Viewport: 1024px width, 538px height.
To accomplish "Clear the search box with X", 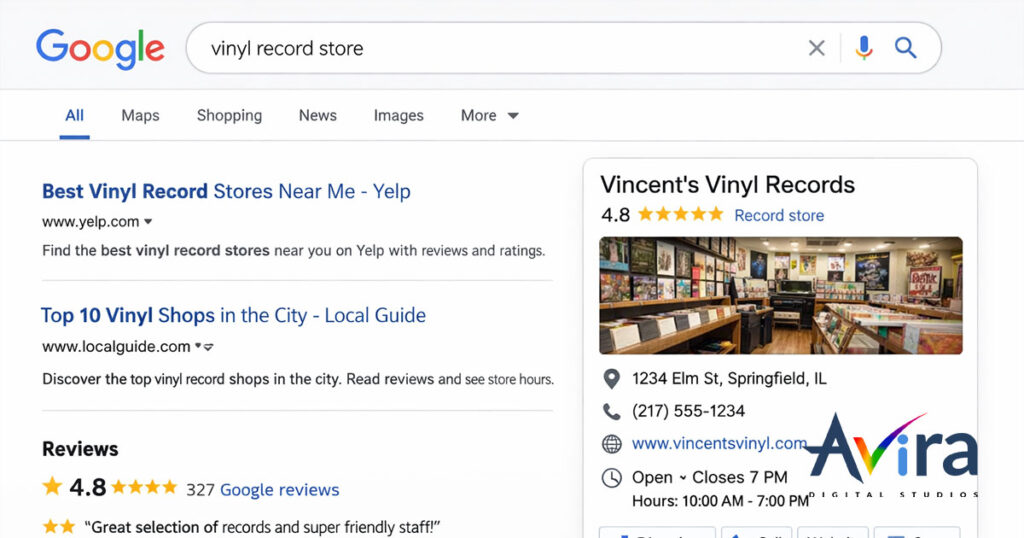I will click(816, 48).
